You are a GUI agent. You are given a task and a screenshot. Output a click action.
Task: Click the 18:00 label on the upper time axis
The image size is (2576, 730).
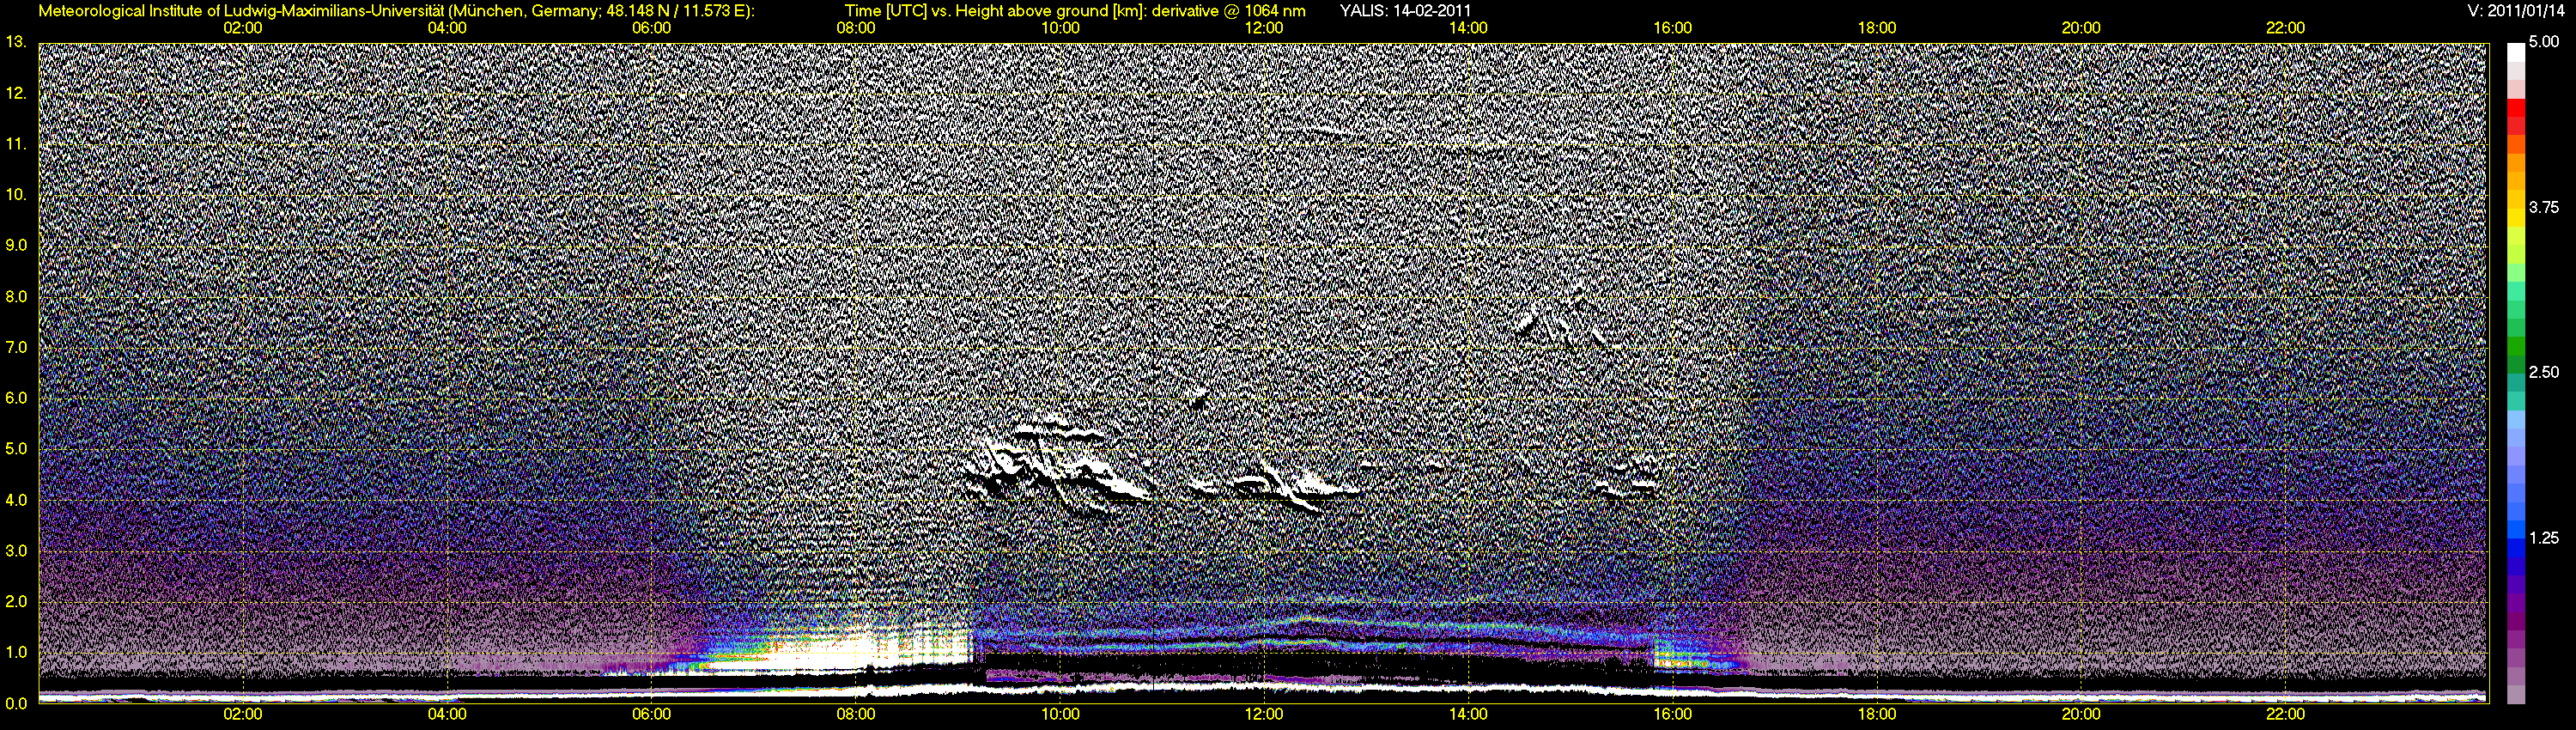point(1877,28)
